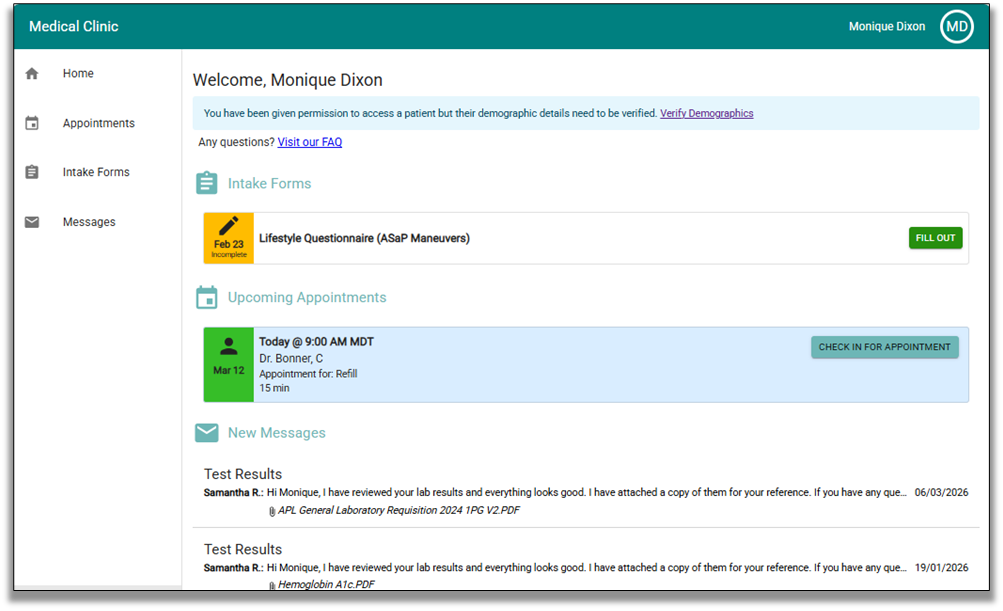Click Check In For Appointment button
Image resolution: width=1003 pixels, height=611 pixels.
(x=884, y=347)
